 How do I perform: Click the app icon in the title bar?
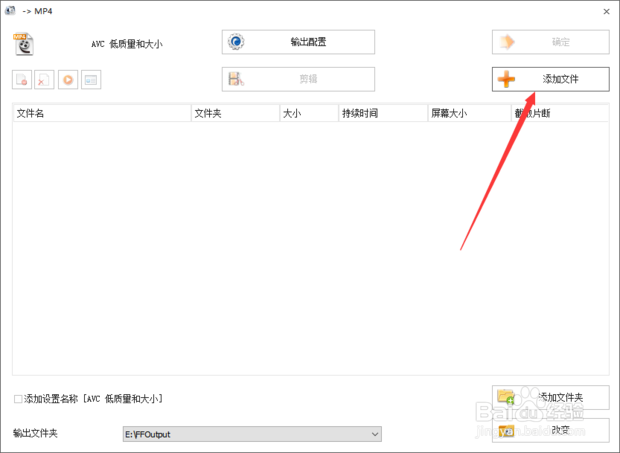tap(10, 11)
